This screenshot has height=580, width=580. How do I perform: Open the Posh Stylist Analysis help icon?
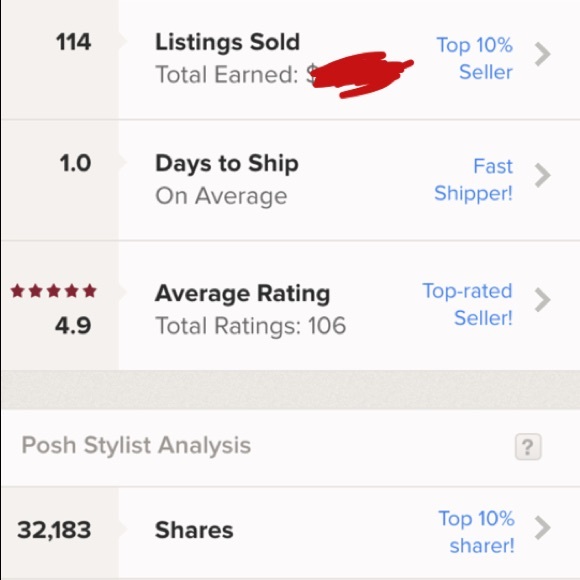[x=528, y=447]
